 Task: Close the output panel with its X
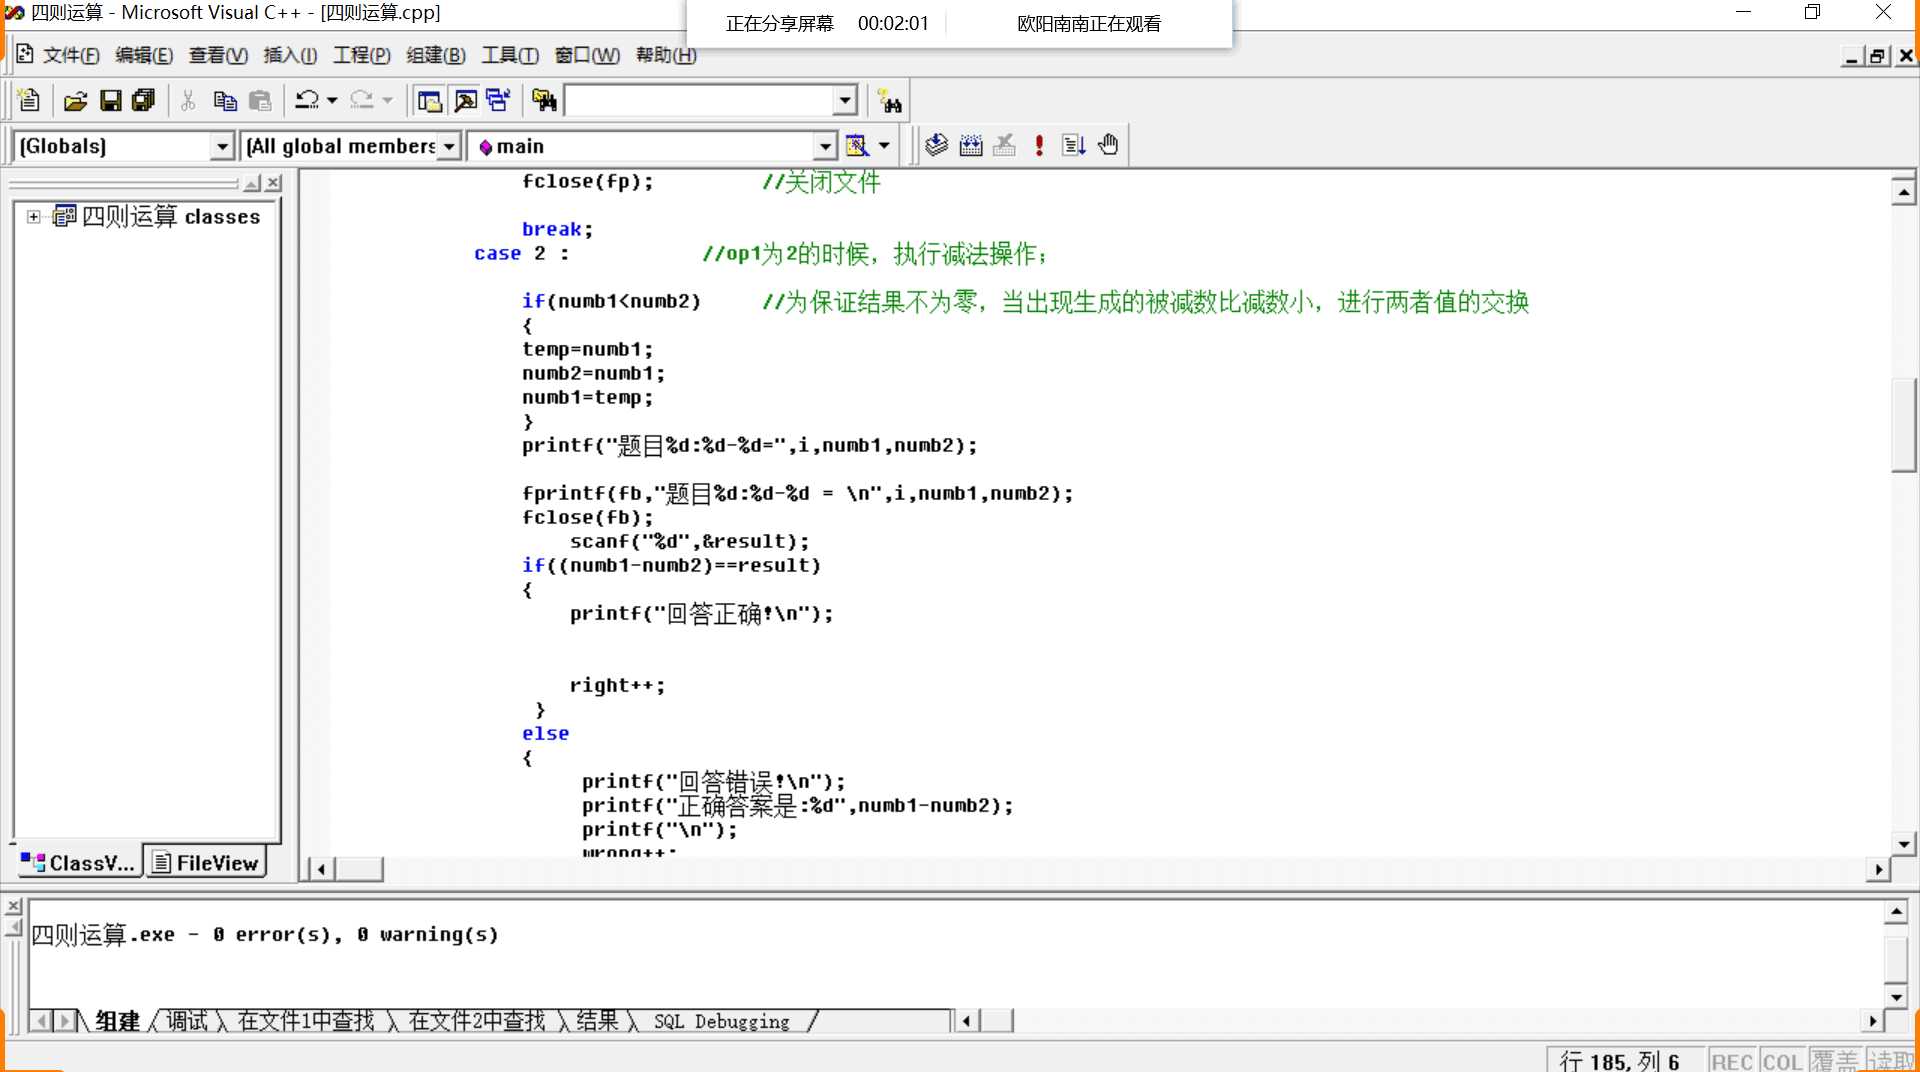(x=13, y=906)
